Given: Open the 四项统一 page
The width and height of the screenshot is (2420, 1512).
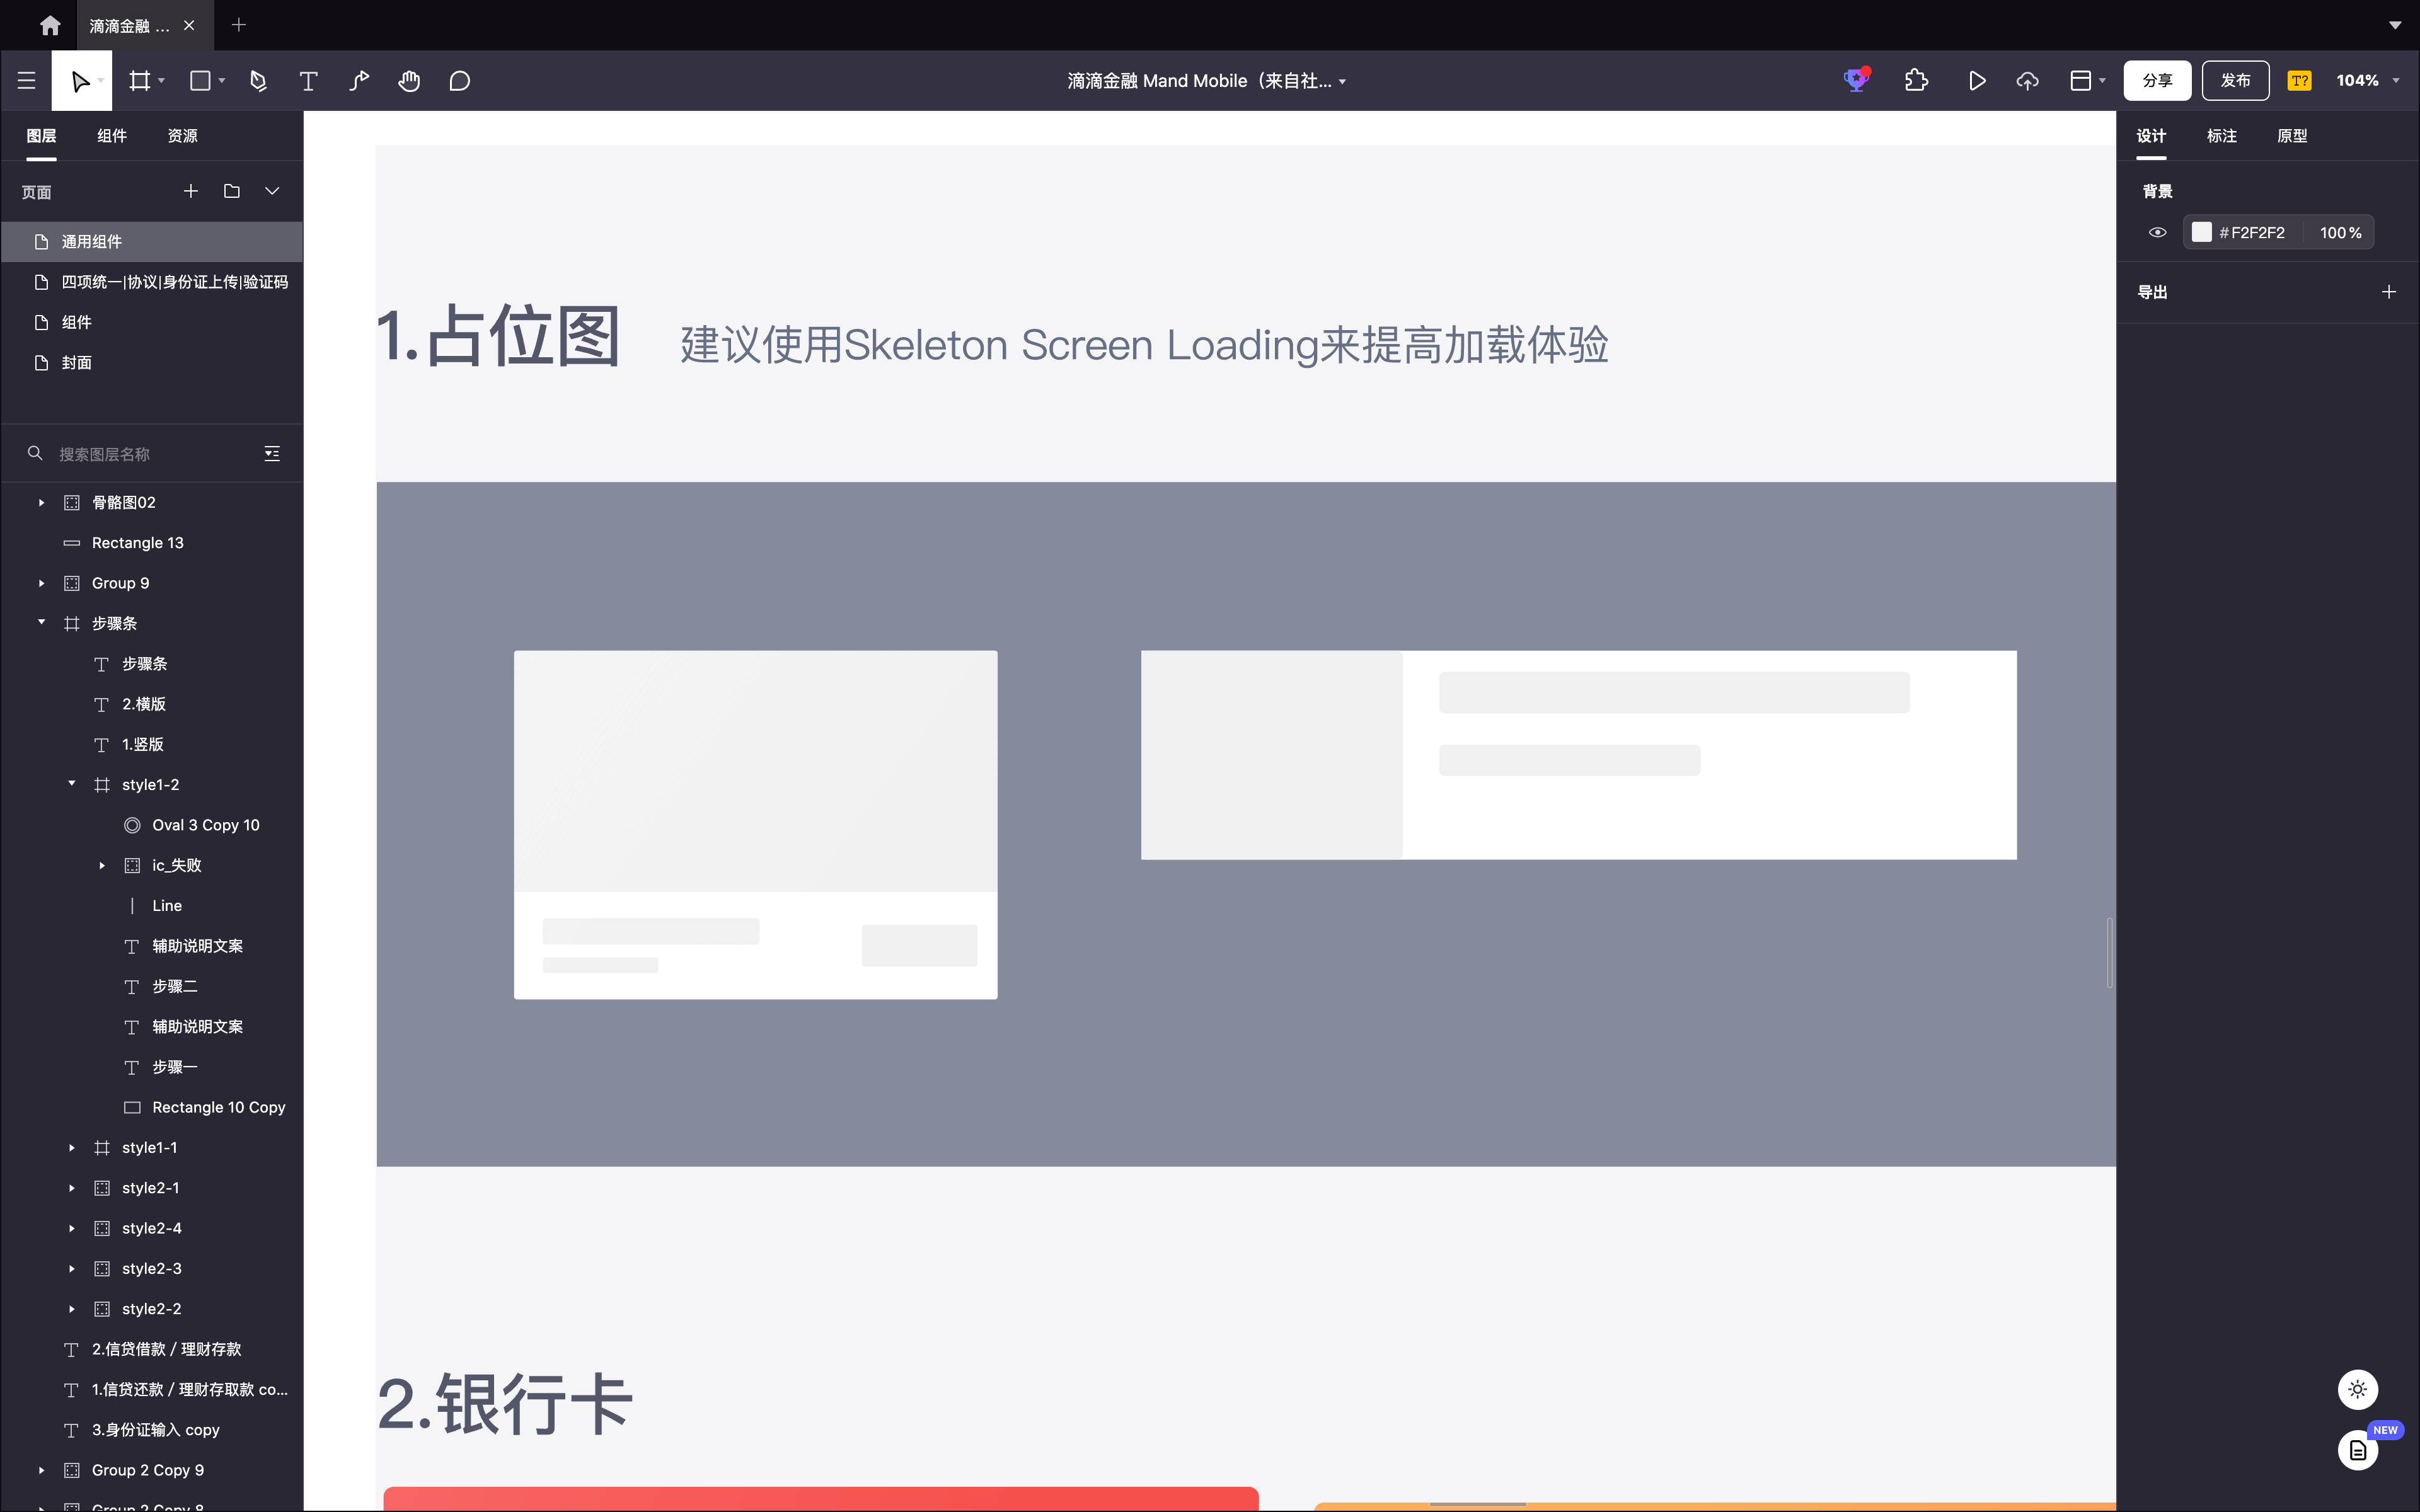Looking at the screenshot, I should tap(152, 282).
